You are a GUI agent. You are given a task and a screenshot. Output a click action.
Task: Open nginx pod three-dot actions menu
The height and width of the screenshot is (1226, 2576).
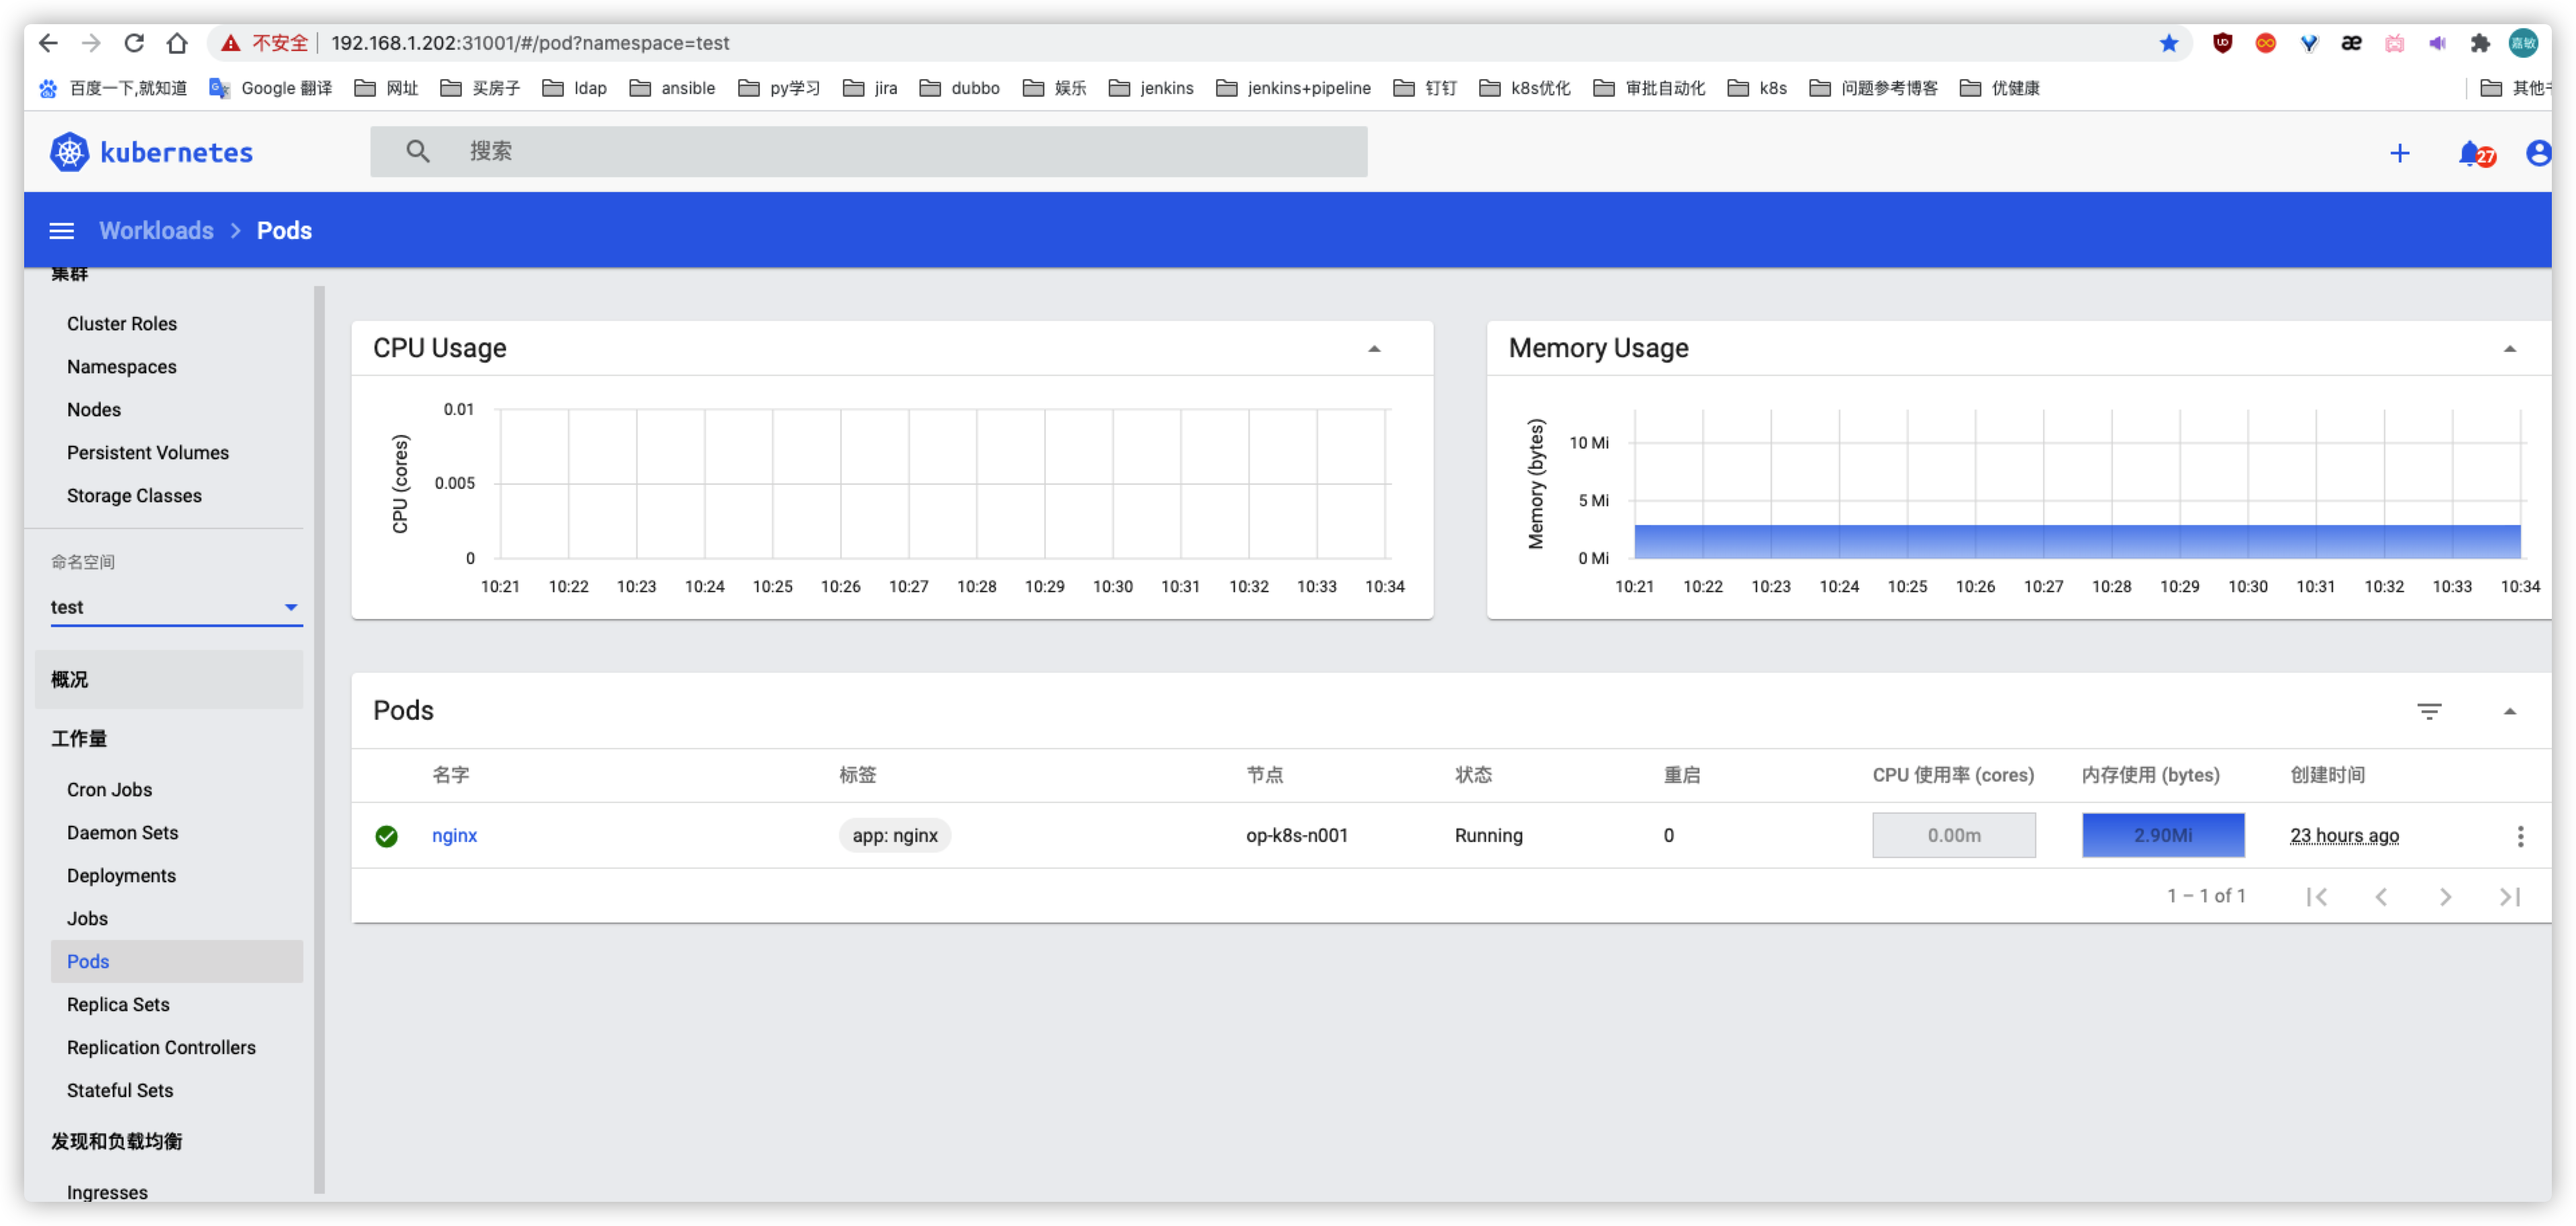tap(2520, 836)
